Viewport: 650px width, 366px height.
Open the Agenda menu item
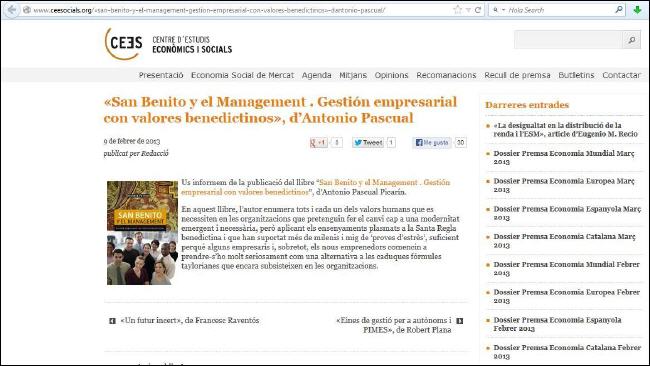pos(316,75)
